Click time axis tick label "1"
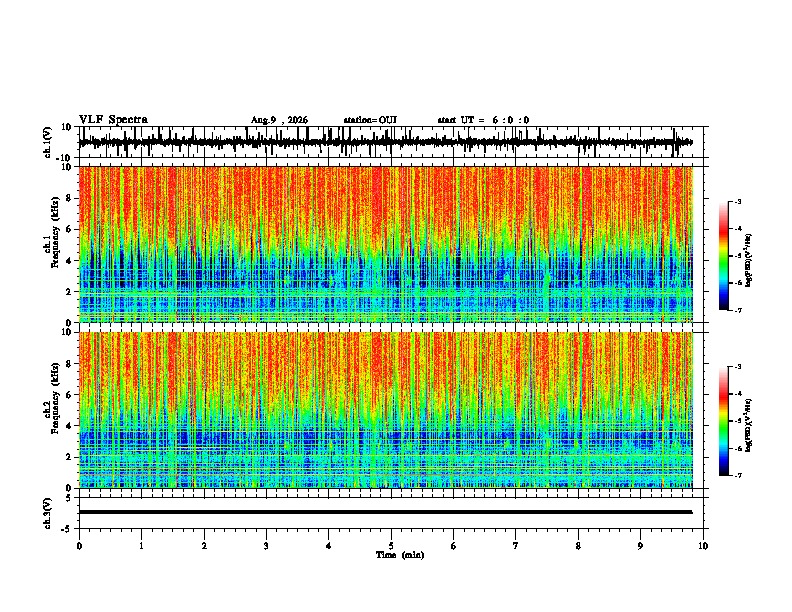 (x=142, y=546)
